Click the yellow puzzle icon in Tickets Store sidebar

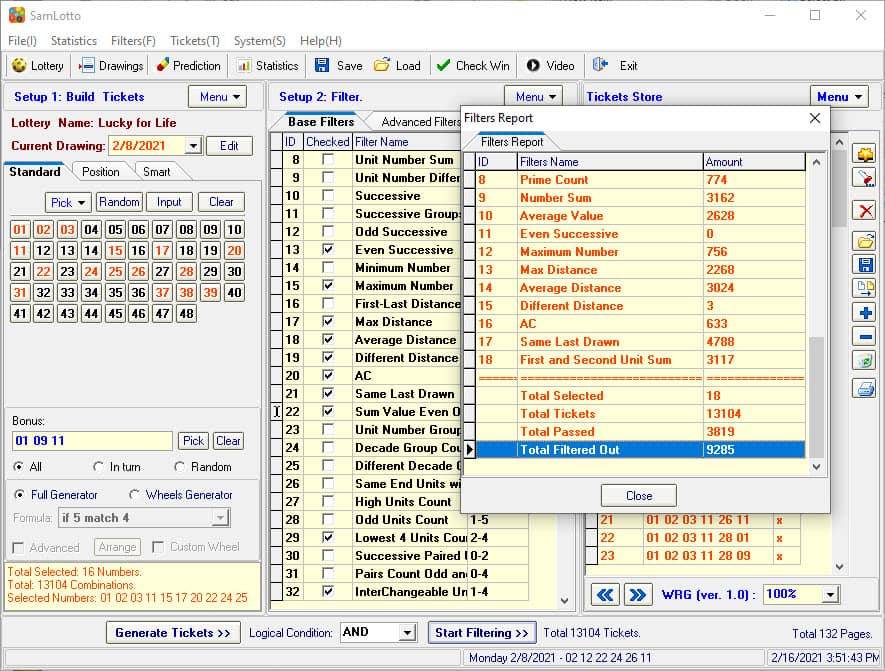[x=865, y=154]
